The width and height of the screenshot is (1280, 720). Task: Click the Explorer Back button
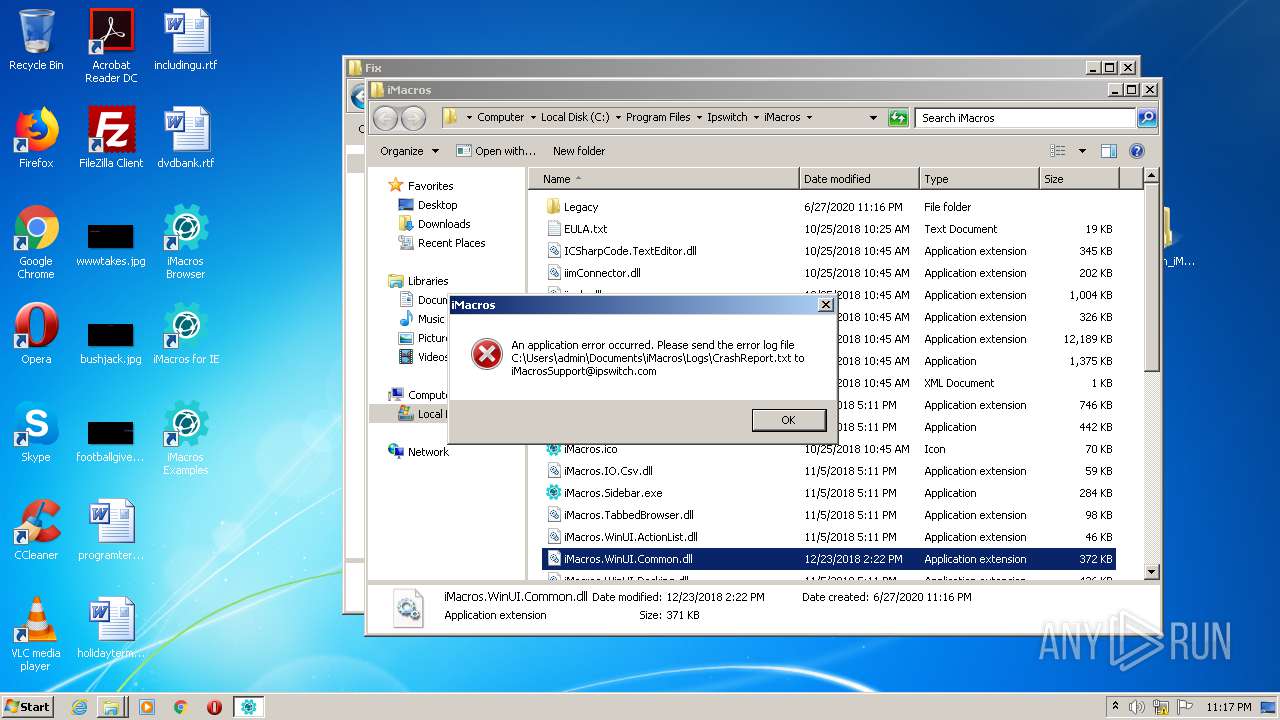tap(386, 118)
